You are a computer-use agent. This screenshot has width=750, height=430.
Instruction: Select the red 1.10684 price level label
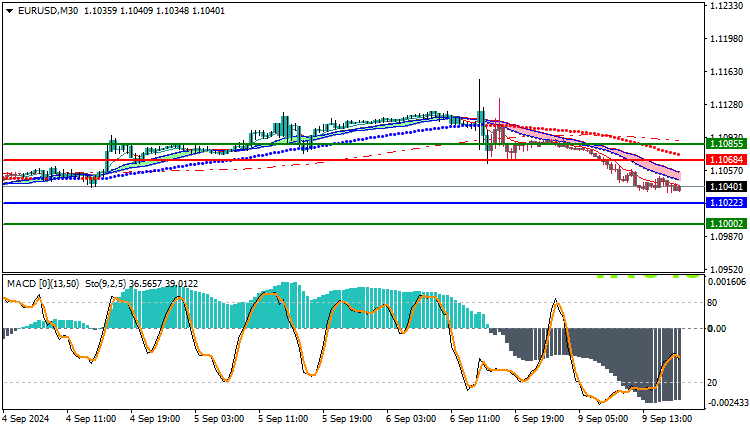tap(726, 159)
